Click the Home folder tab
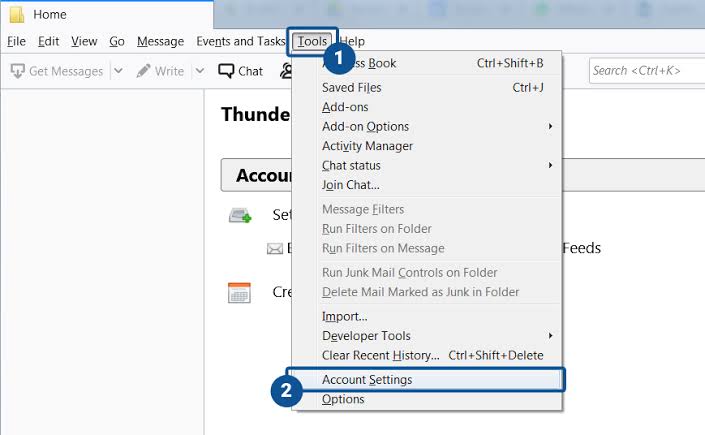Image resolution: width=705 pixels, height=435 pixels. click(106, 14)
